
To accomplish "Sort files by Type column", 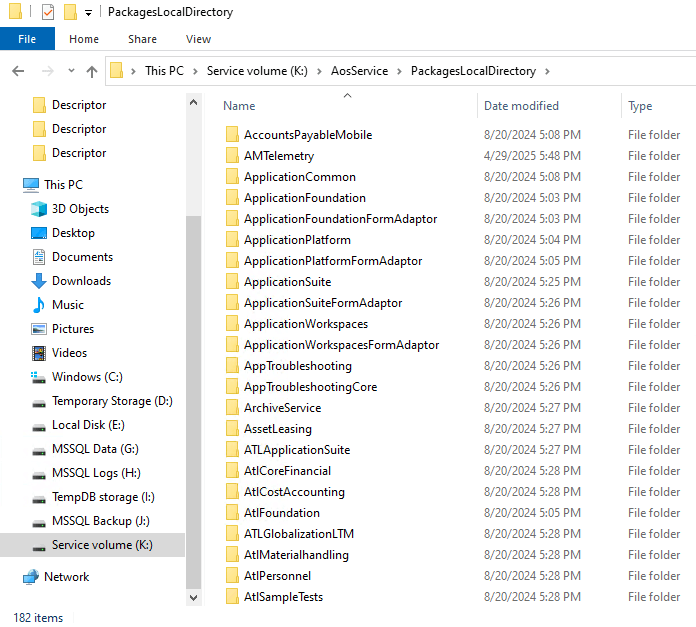I will (x=640, y=106).
